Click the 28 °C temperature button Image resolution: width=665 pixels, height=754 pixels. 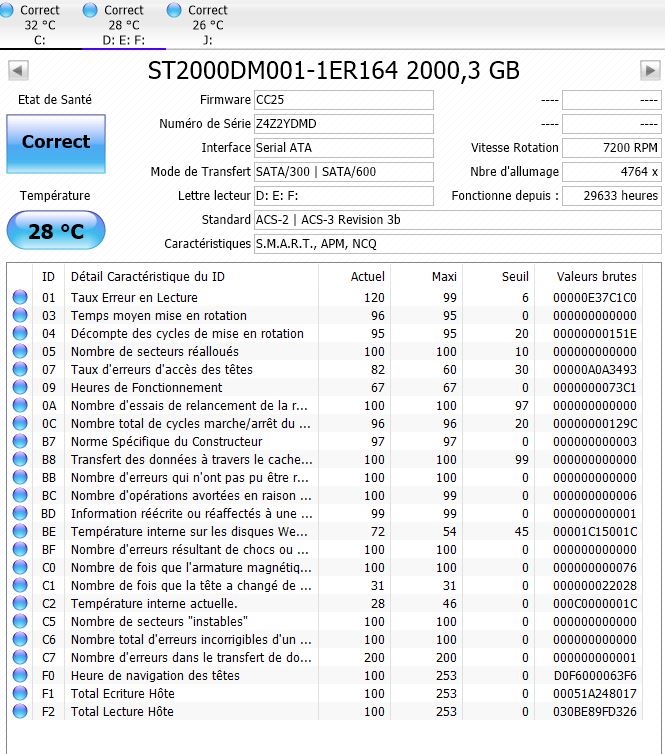coord(56,230)
